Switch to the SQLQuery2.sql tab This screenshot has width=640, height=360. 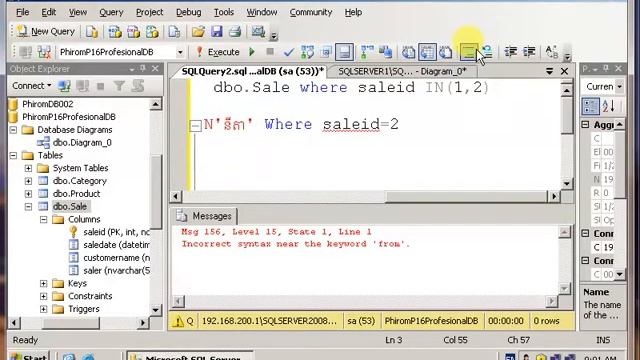[252, 71]
